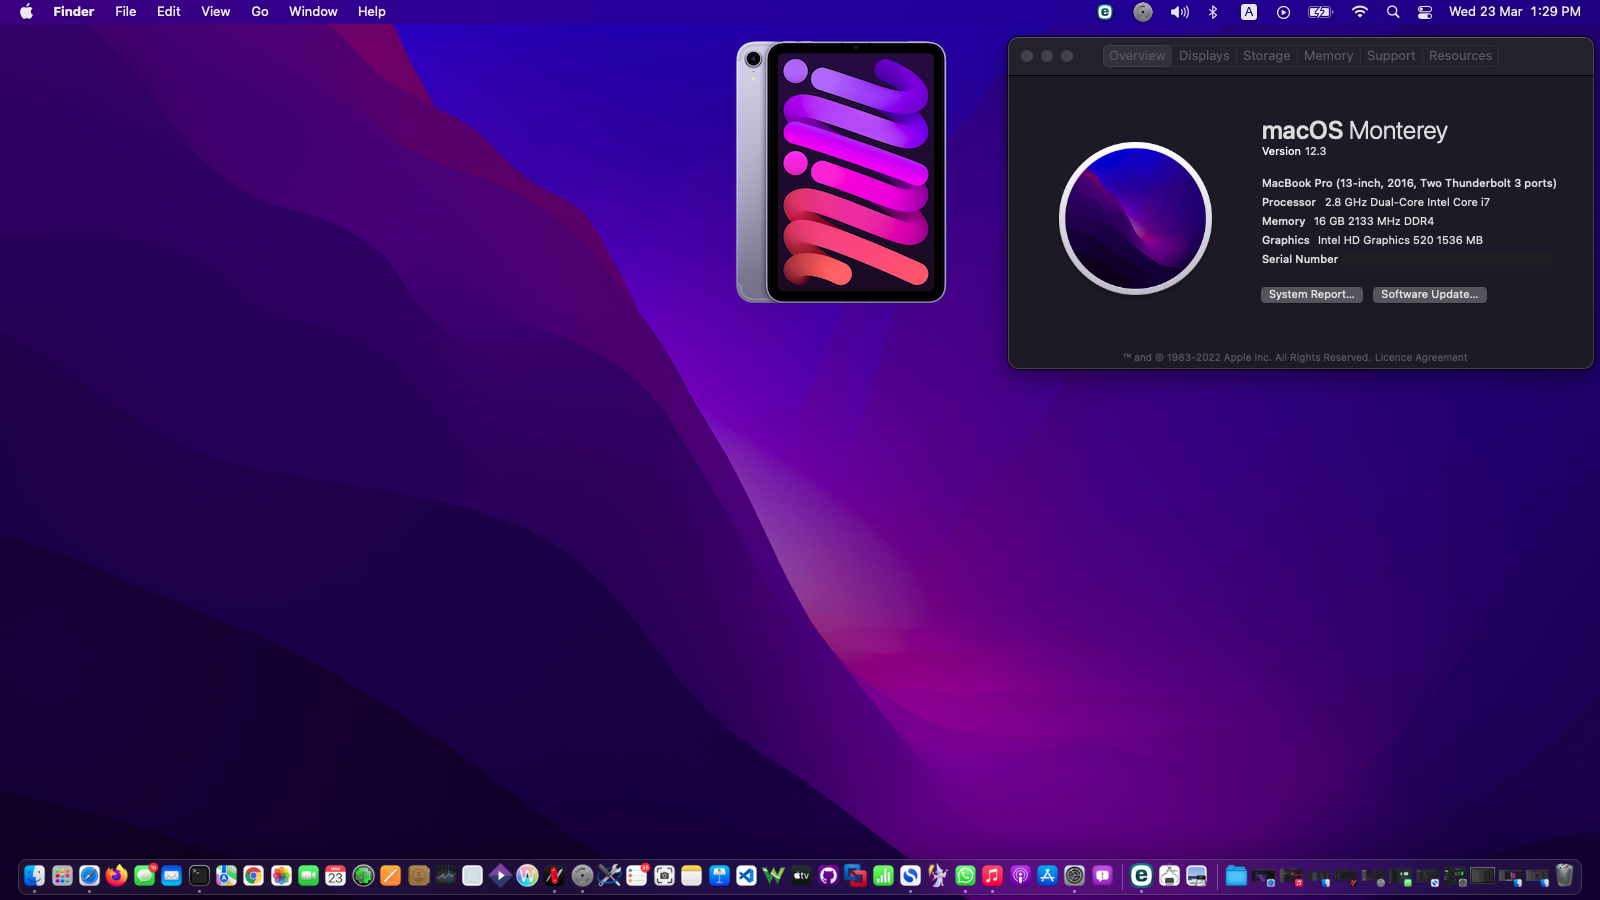Open Finder from the Dock
The width and height of the screenshot is (1600, 900).
pos(35,876)
